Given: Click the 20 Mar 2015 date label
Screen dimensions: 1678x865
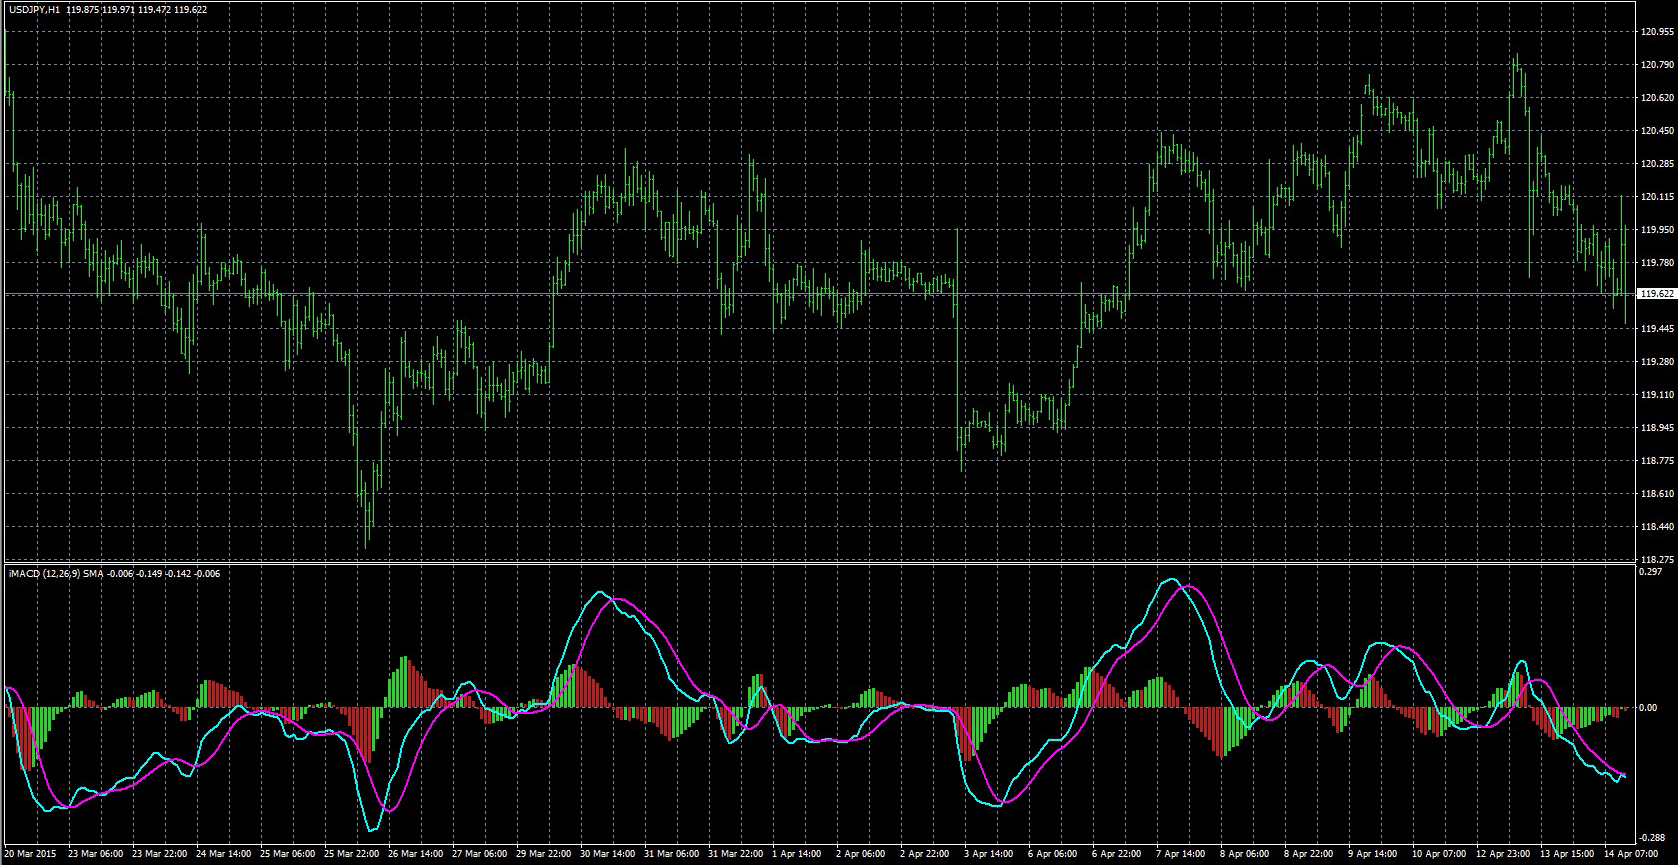Looking at the screenshot, I should pos(32,855).
